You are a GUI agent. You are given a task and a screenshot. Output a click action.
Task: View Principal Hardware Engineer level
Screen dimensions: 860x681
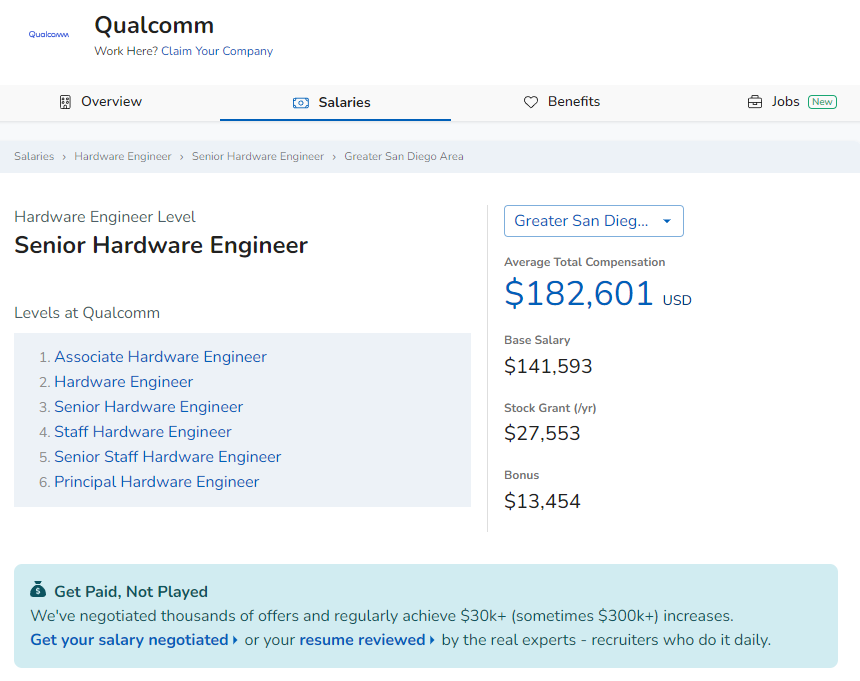point(156,482)
